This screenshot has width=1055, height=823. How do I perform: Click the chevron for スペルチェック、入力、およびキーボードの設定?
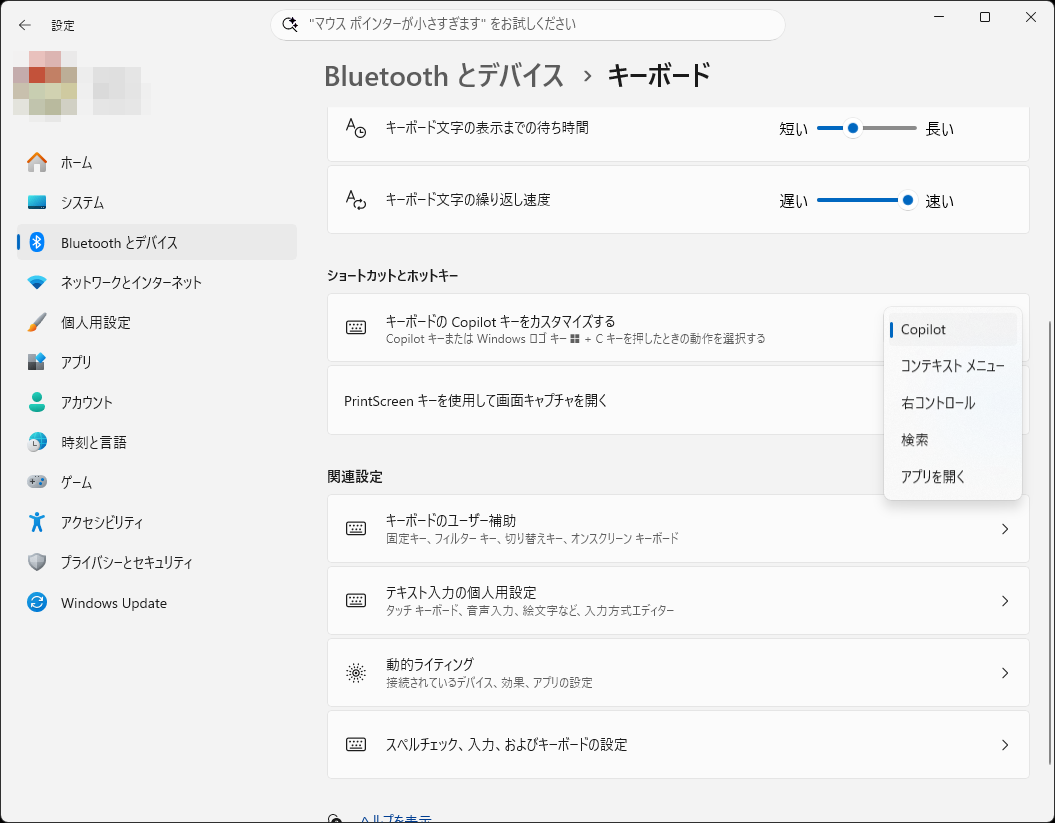[1005, 745]
